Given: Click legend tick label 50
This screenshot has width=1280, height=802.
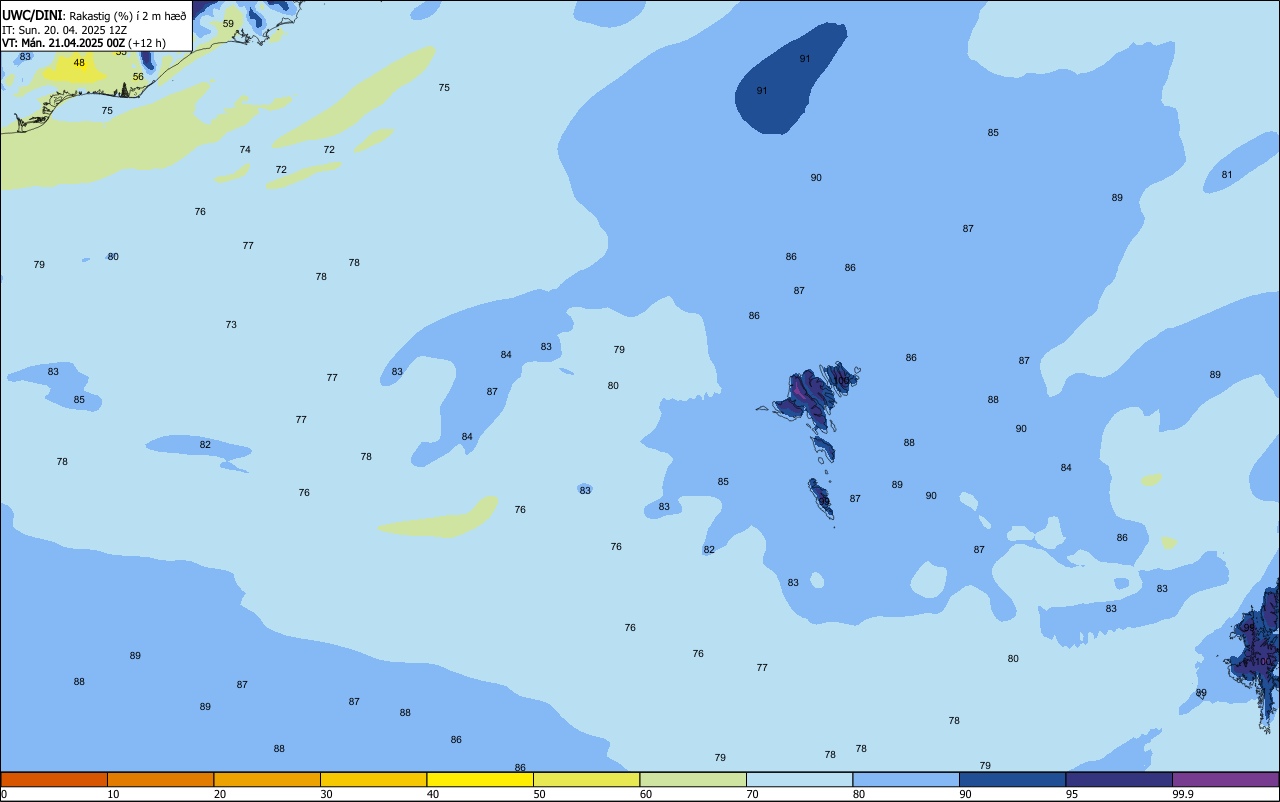Looking at the screenshot, I should point(539,794).
